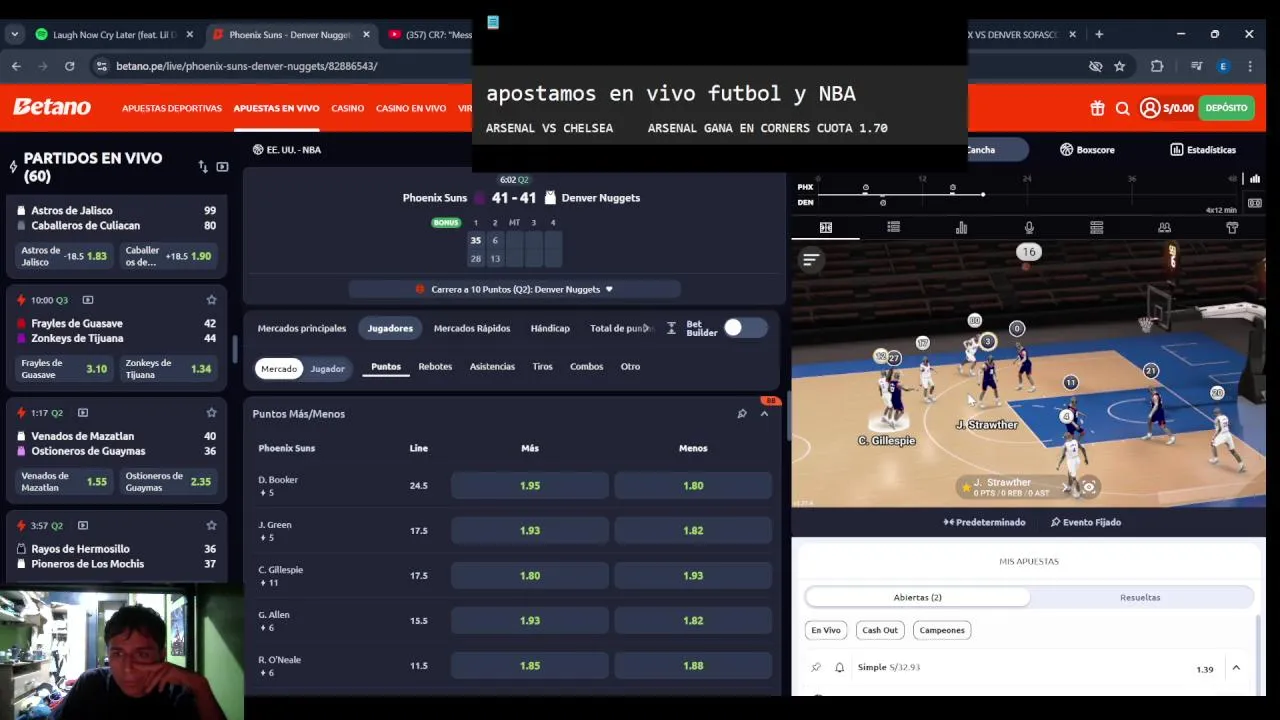1280x720 pixels.
Task: Open the gift promotions icon in Betano header
Action: [x=1097, y=108]
